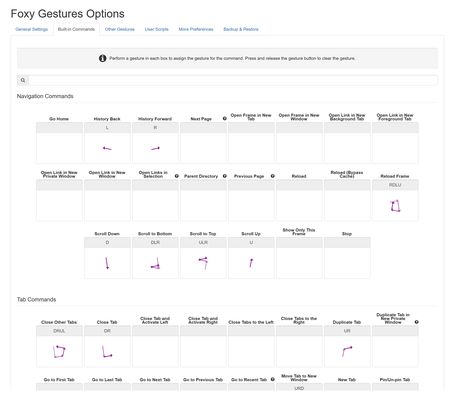Switch to the Other Gestures tab

click(120, 29)
